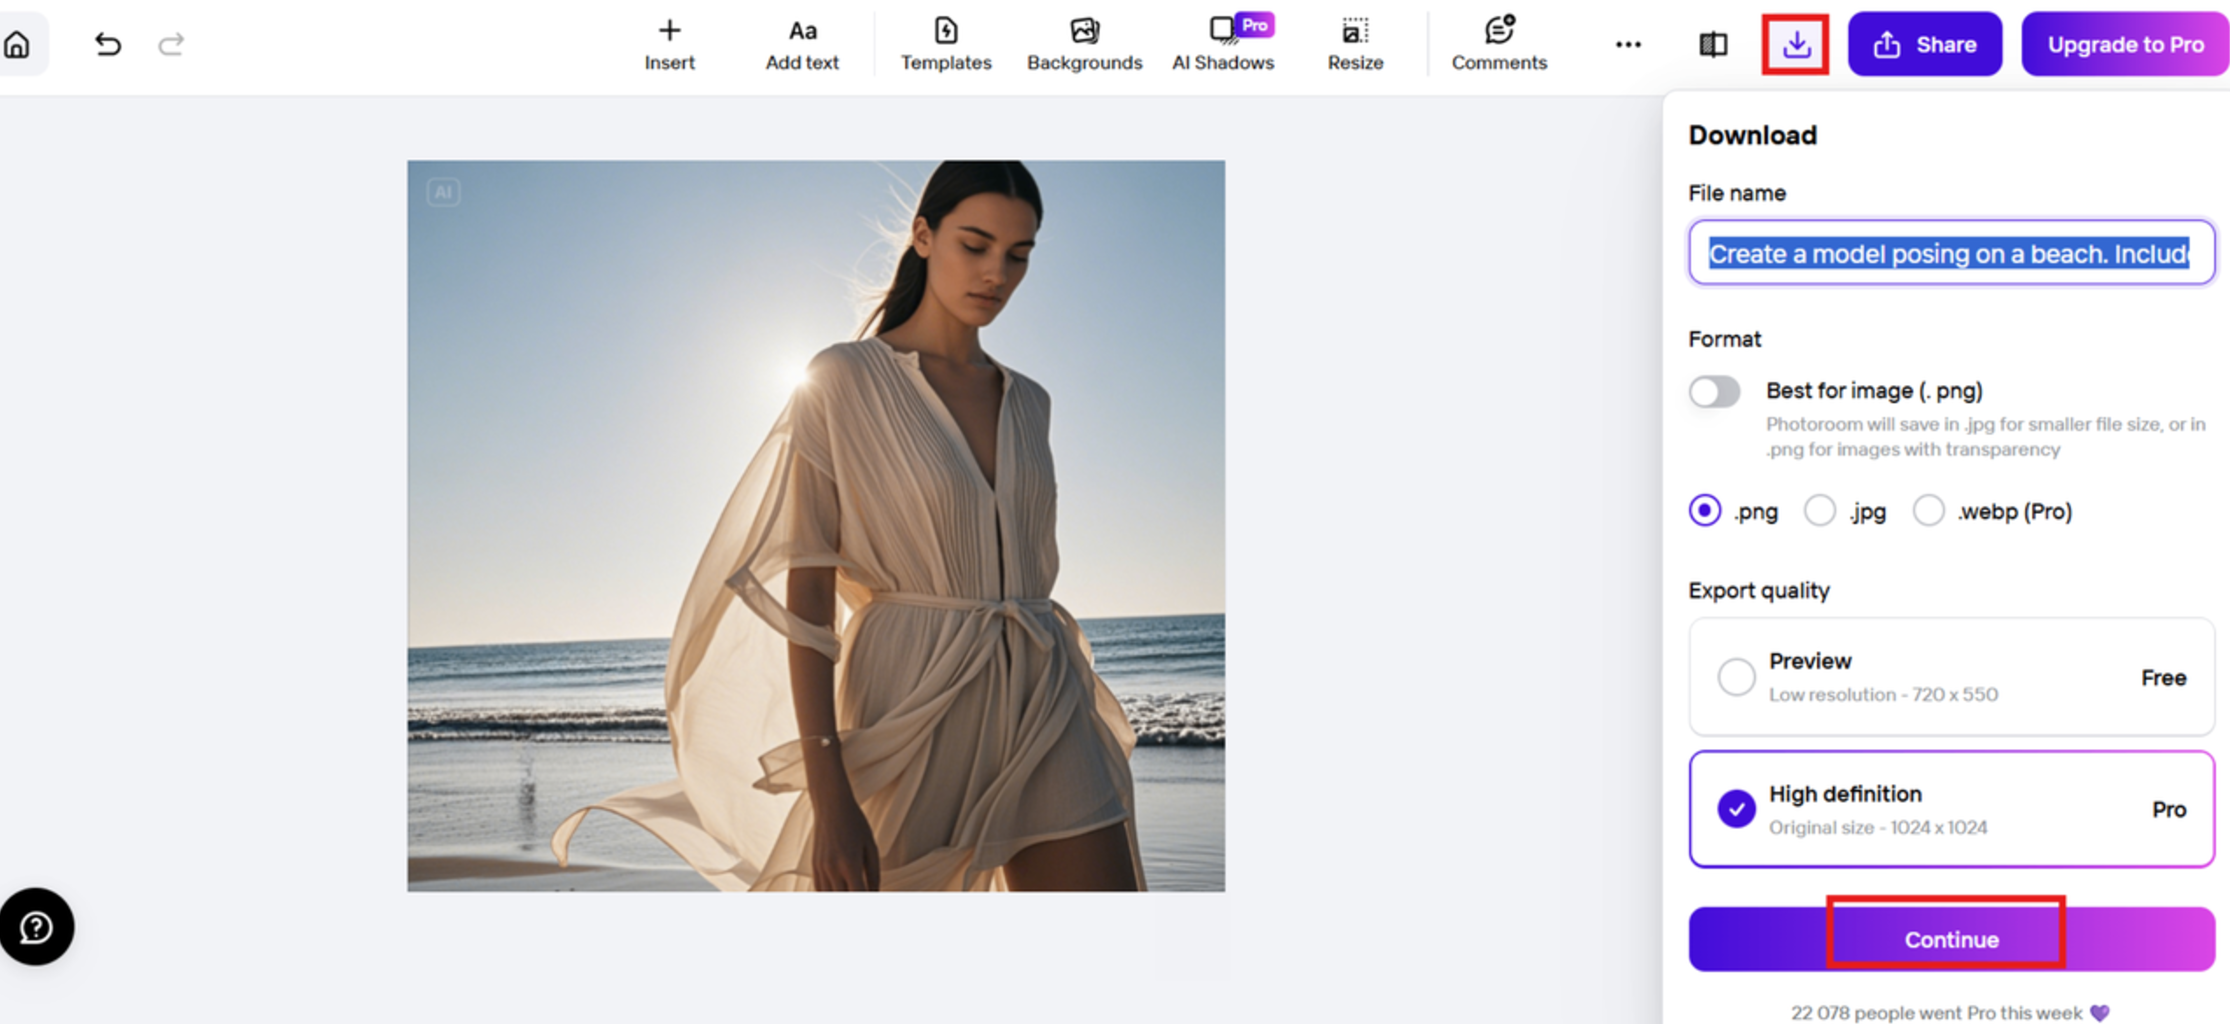Open the Templates tool

click(945, 45)
